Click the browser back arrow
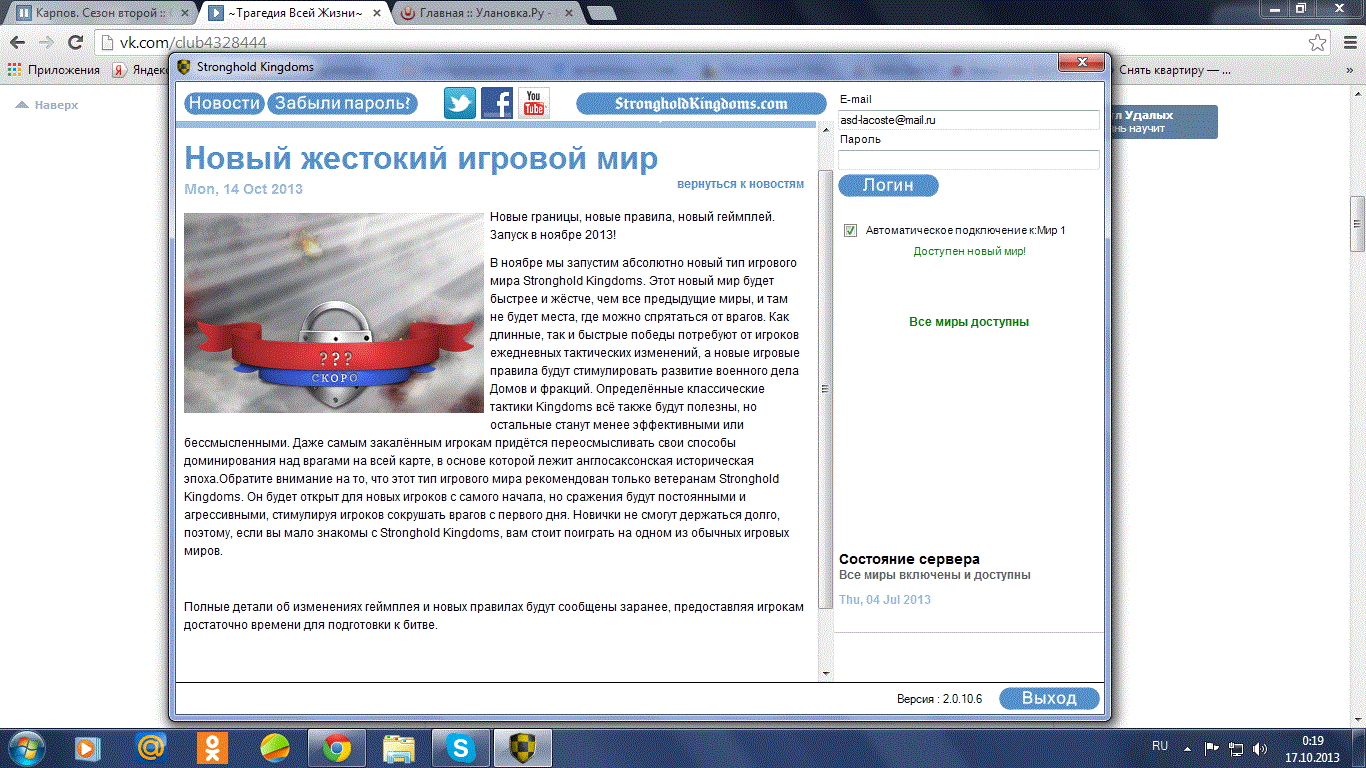Image resolution: width=1366 pixels, height=768 pixels. pyautogui.click(x=19, y=42)
